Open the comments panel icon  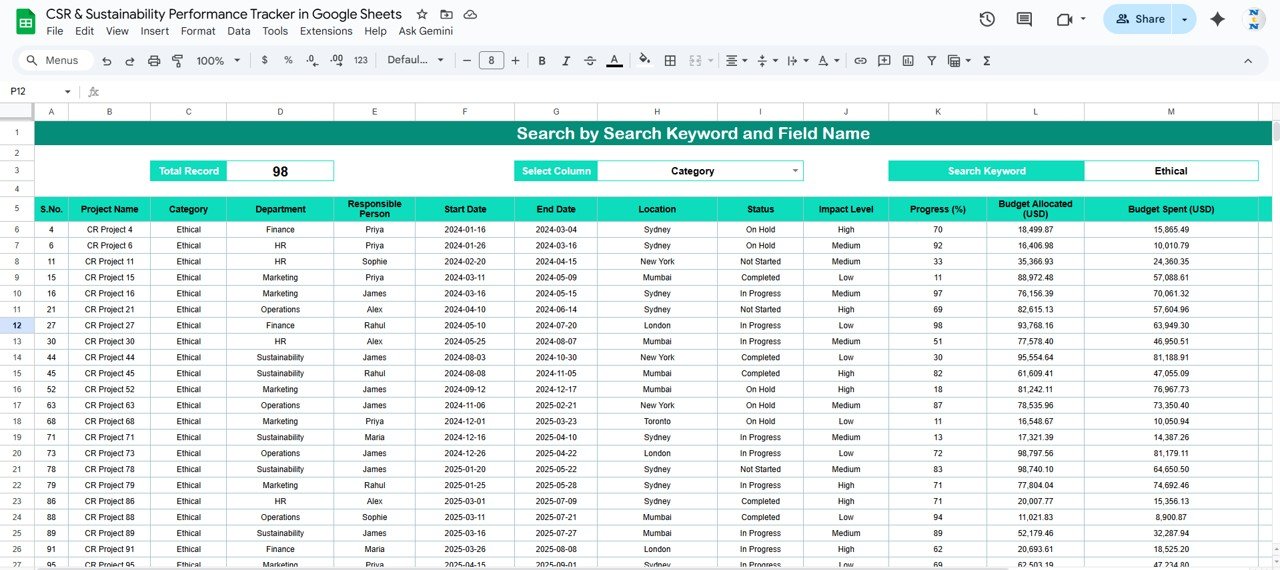point(1024,19)
